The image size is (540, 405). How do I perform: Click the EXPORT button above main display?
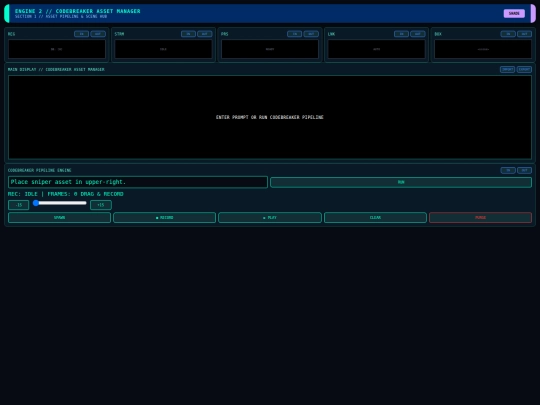click(x=524, y=69)
